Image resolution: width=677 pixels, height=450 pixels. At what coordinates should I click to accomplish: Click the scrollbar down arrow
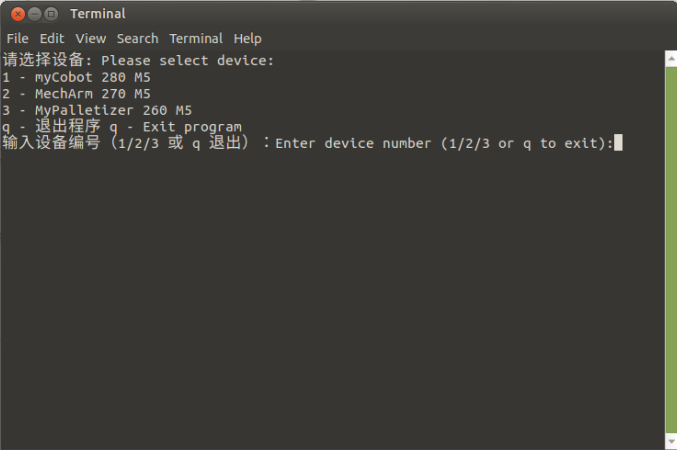point(671,441)
